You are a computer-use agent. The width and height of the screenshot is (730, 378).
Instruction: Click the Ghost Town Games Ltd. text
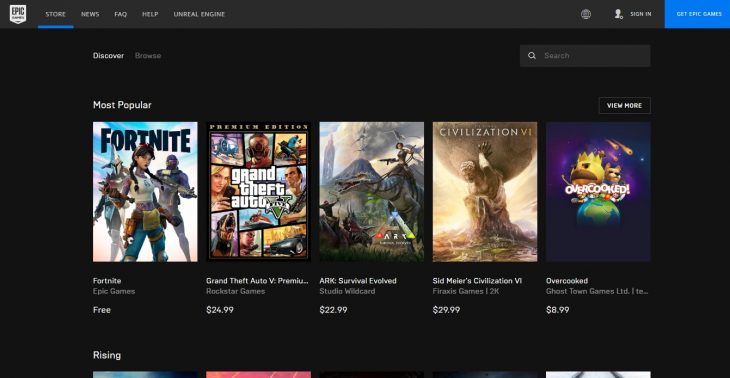[x=597, y=291]
